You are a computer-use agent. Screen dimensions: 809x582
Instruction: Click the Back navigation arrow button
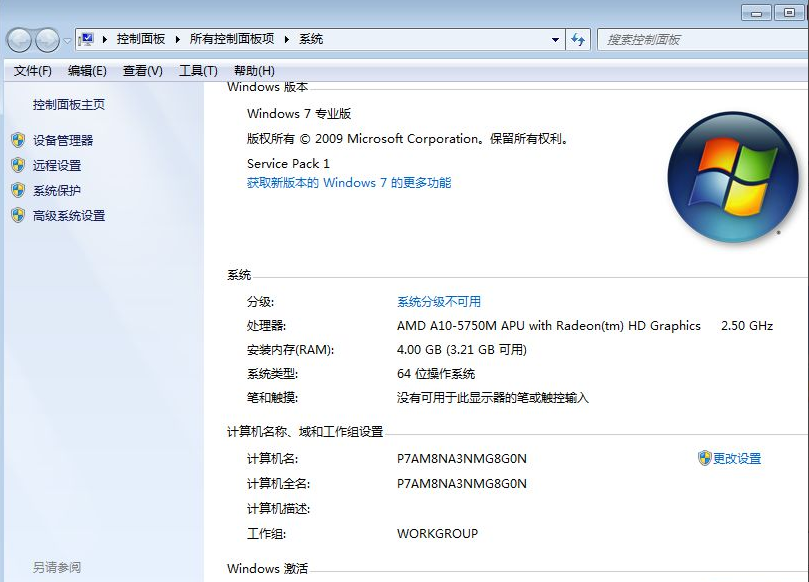point(20,40)
